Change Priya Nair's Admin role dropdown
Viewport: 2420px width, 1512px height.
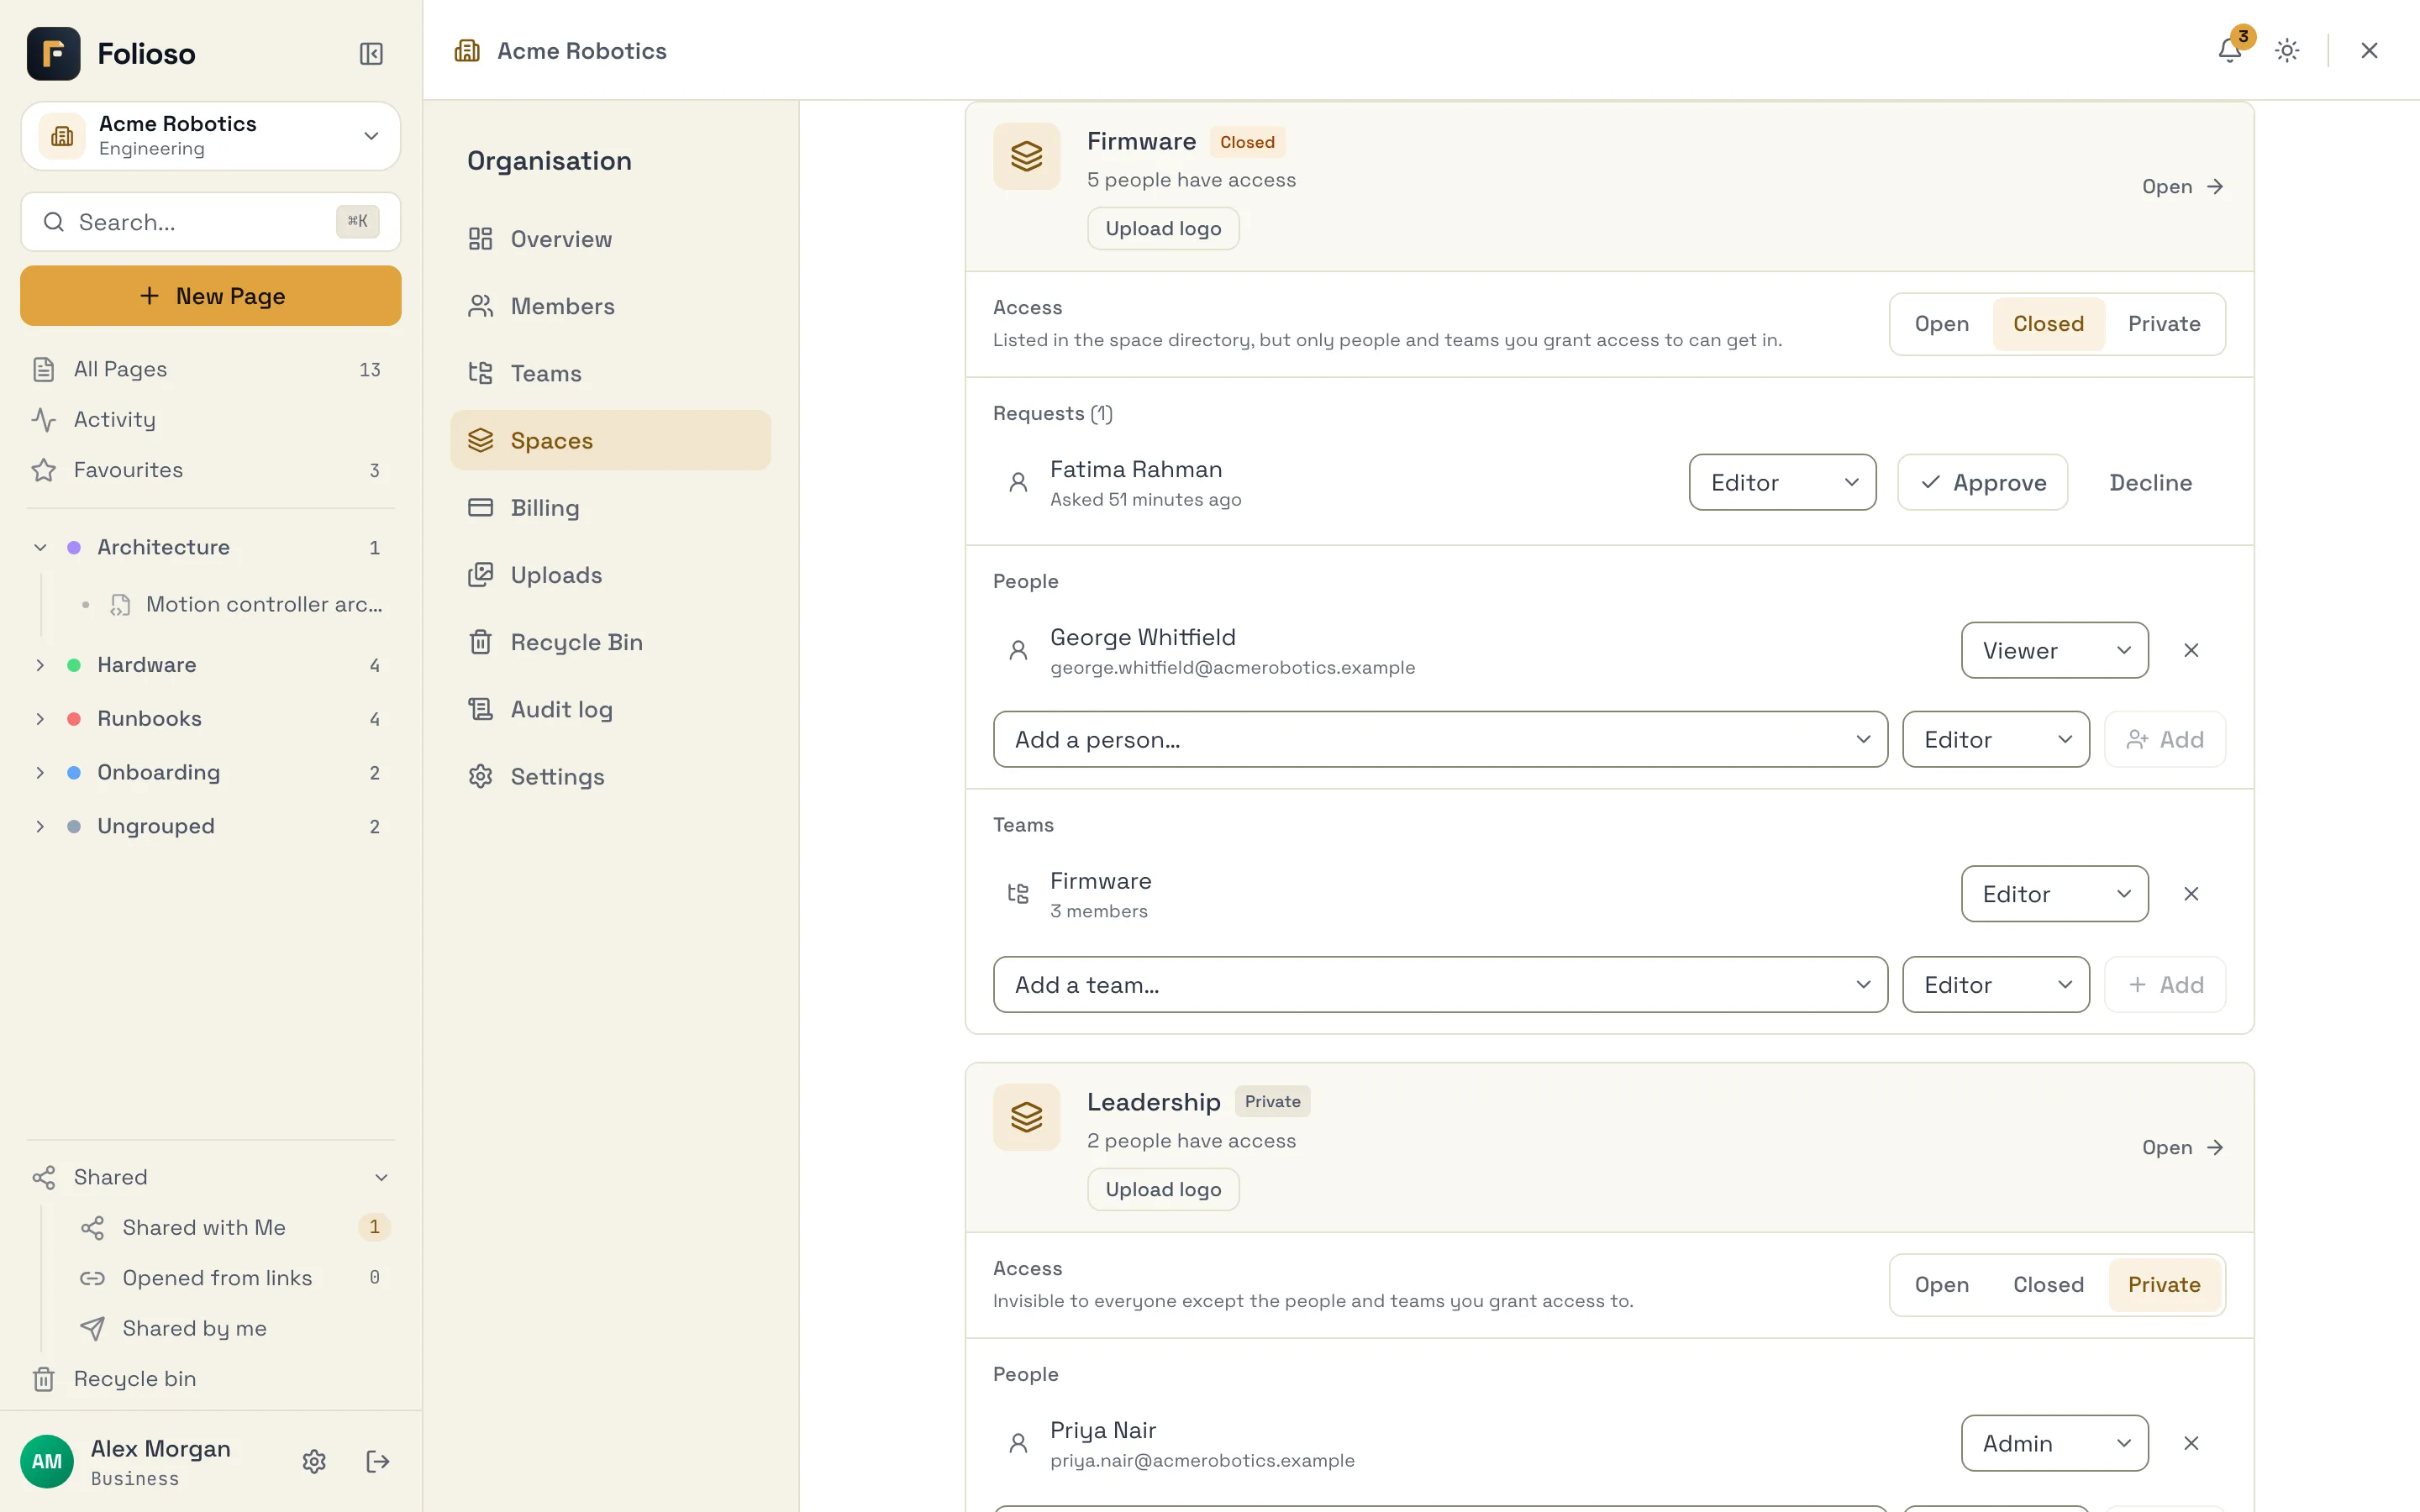click(2054, 1443)
